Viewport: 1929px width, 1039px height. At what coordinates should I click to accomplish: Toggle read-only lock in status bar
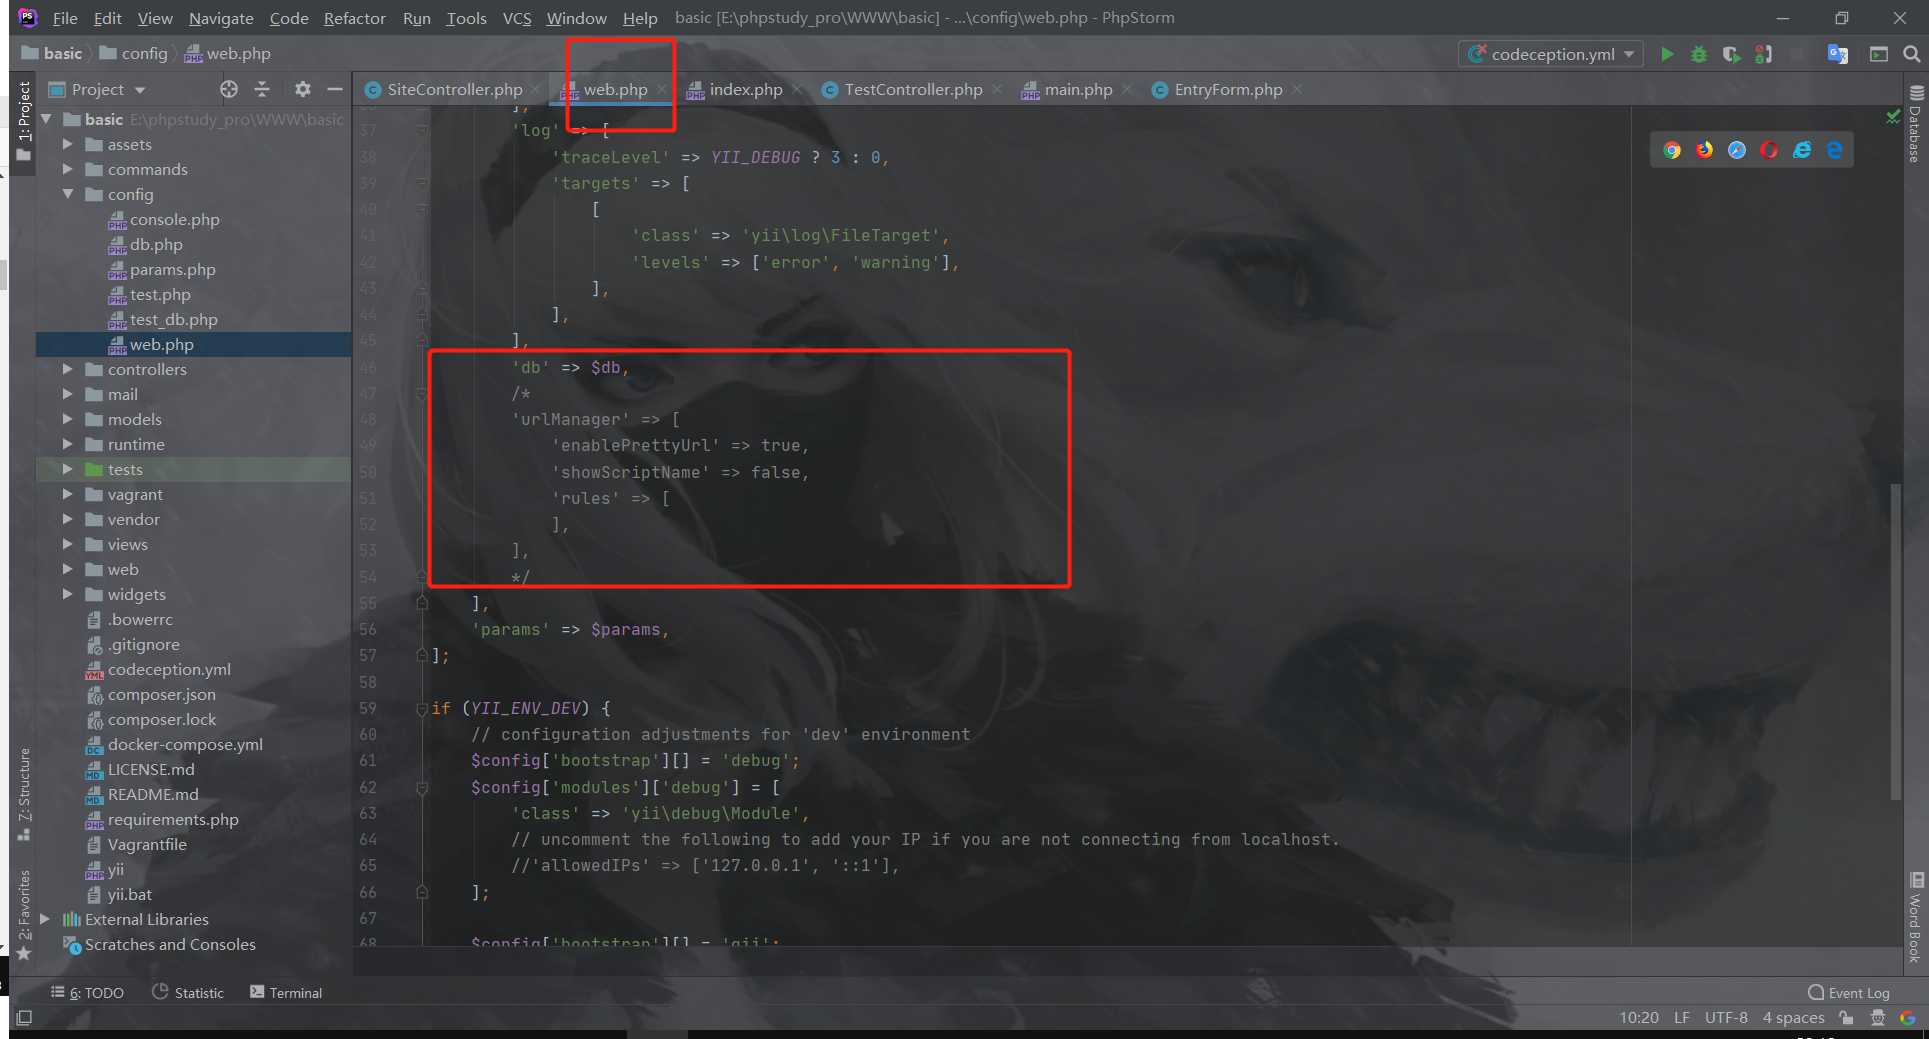[1846, 1018]
